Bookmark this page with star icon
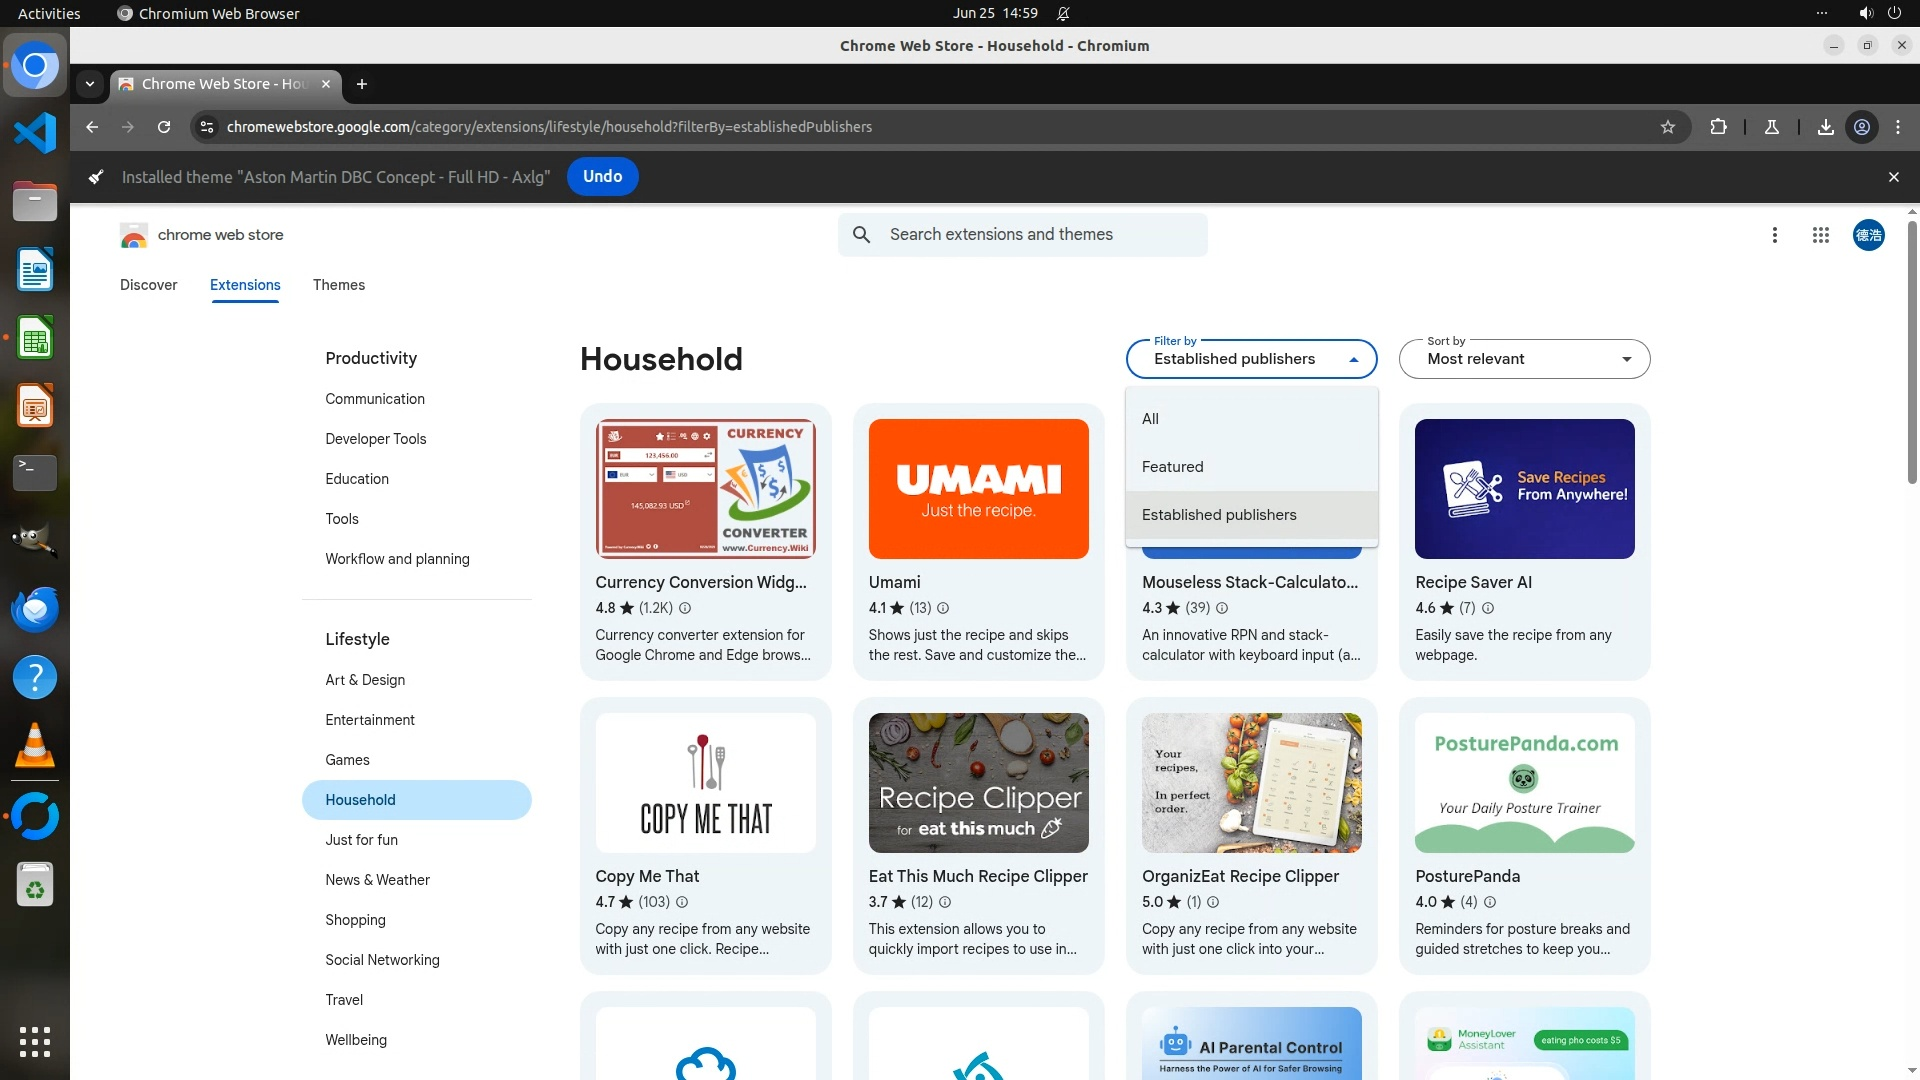Screen dimensions: 1920x1080 point(1667,127)
